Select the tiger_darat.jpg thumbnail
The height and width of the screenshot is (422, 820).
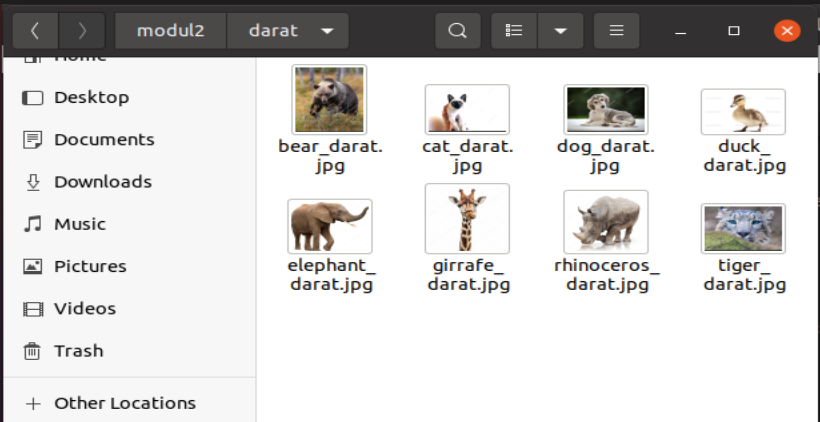point(743,229)
